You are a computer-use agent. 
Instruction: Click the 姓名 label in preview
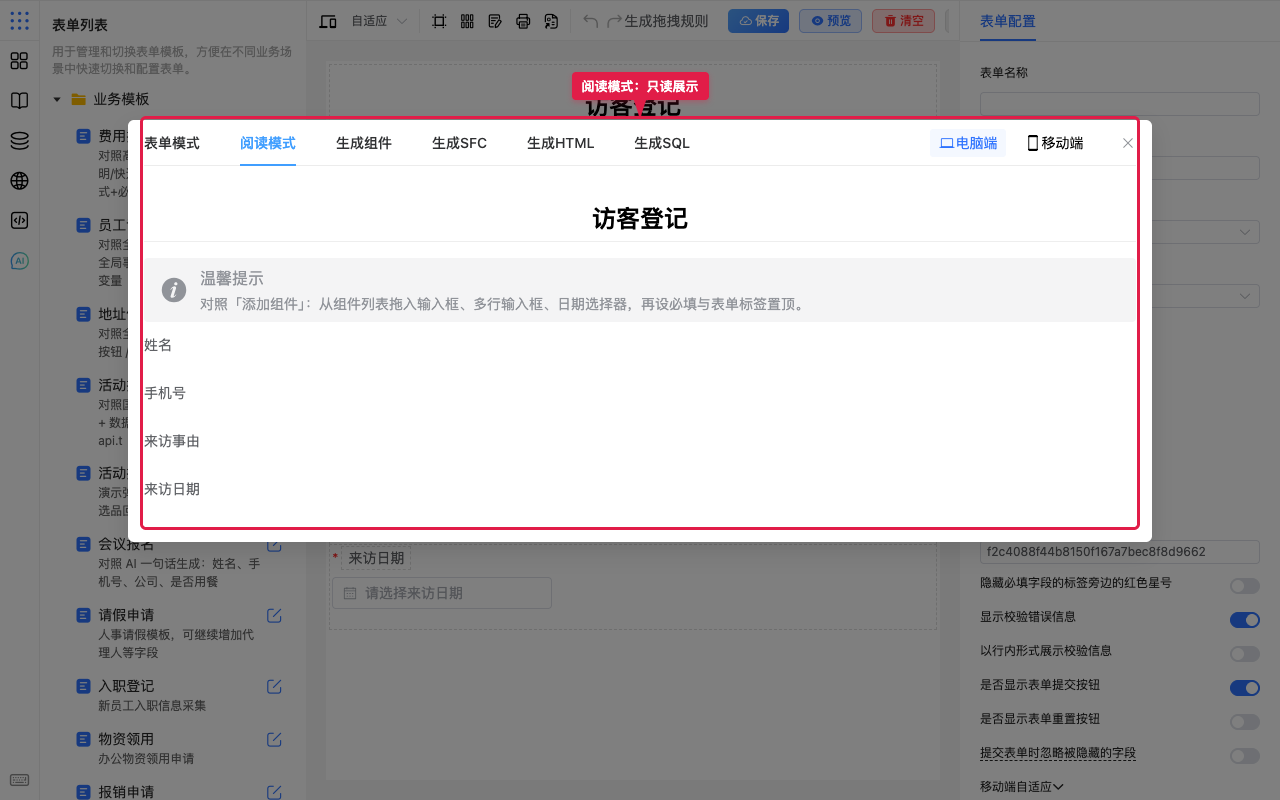(x=158, y=345)
